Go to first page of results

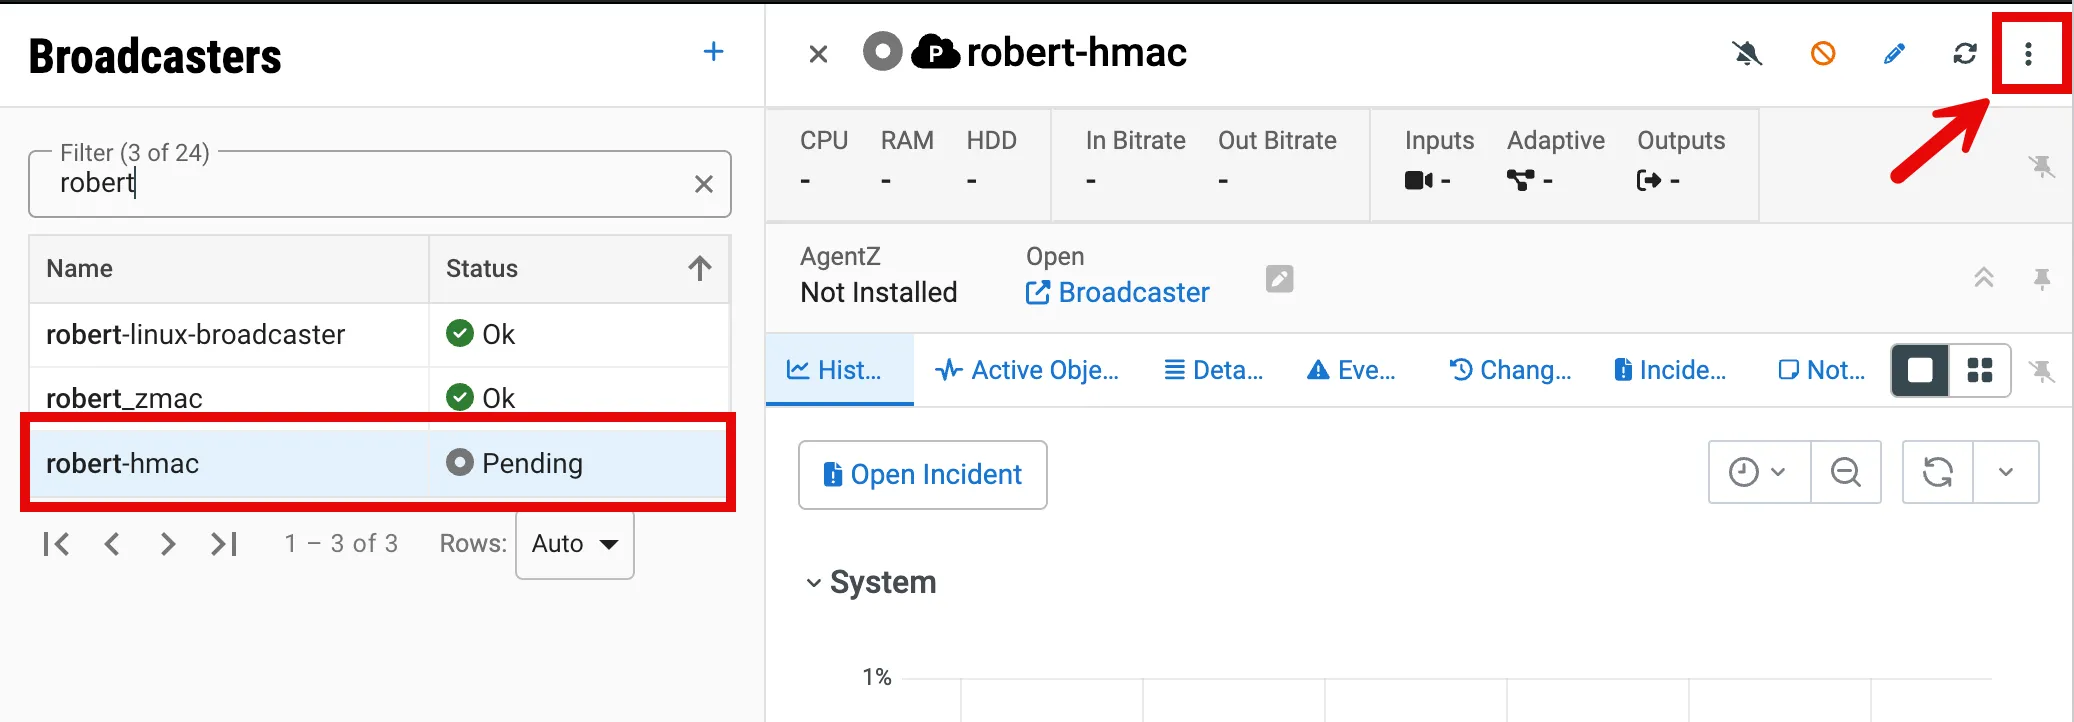point(56,544)
